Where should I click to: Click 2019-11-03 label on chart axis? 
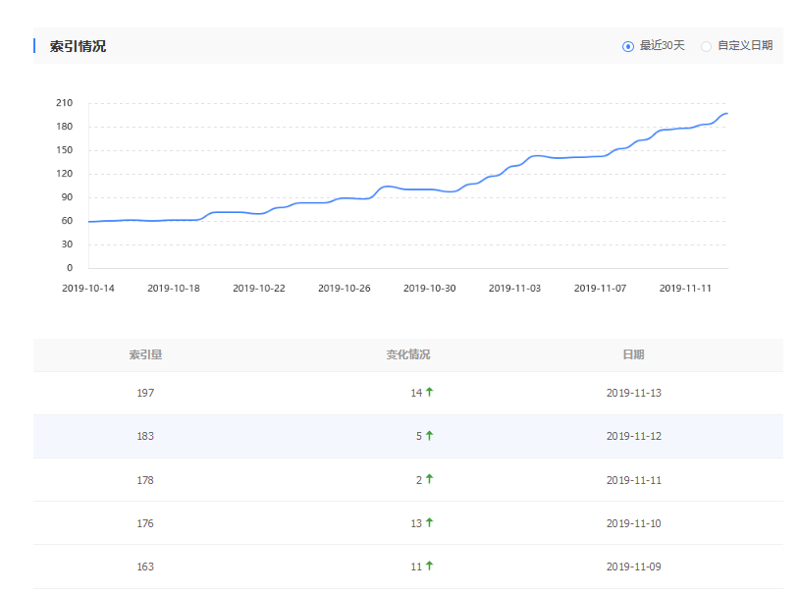tap(514, 288)
